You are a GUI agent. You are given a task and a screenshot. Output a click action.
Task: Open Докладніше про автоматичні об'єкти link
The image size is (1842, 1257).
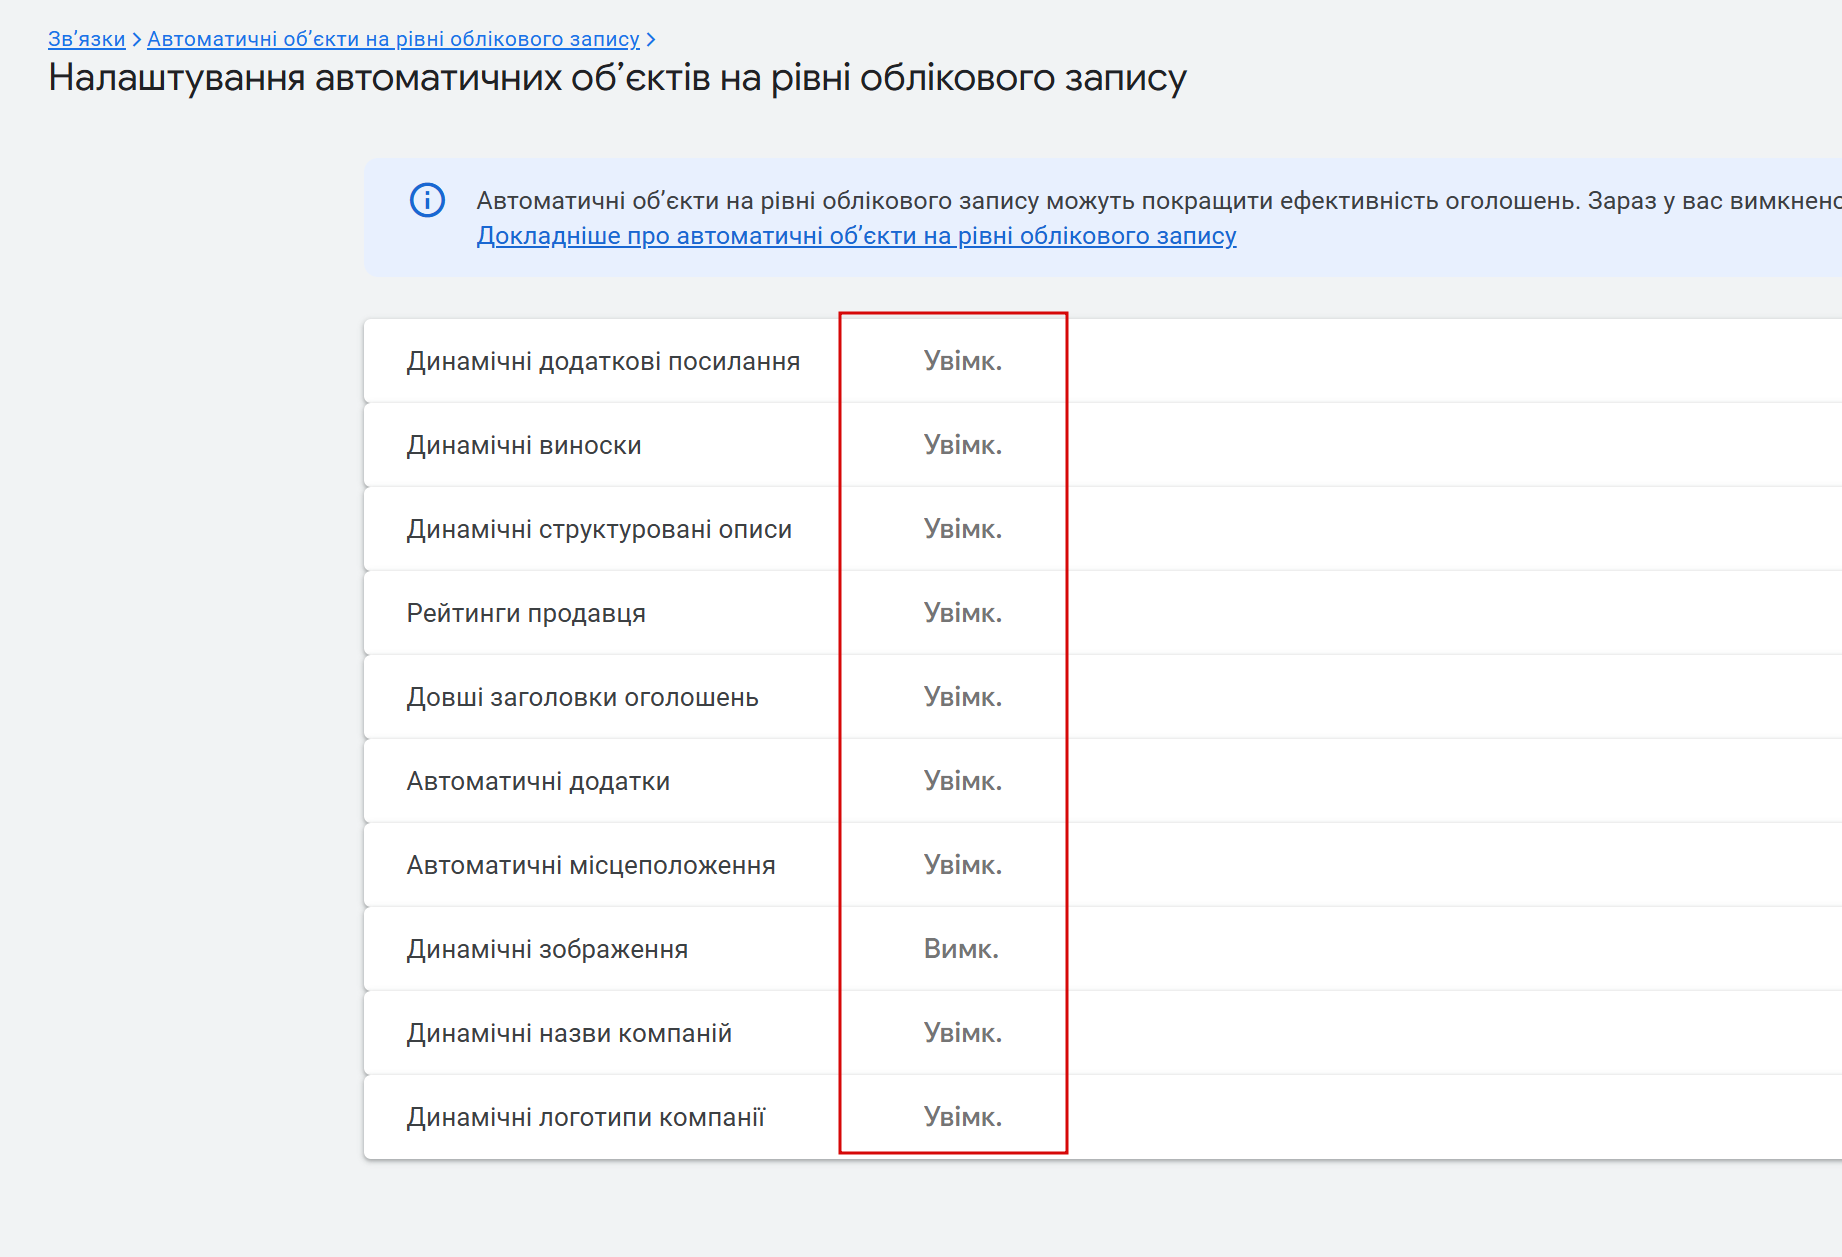tap(856, 236)
